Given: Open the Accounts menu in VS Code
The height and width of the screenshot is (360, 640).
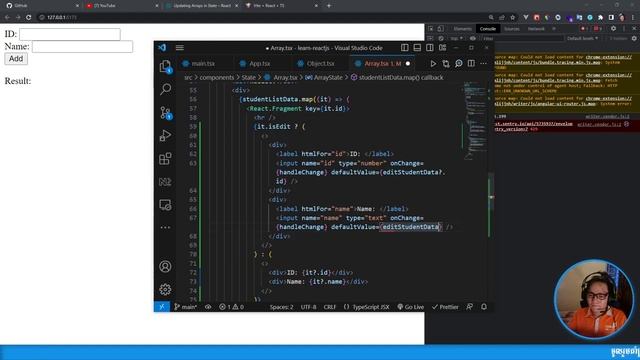Looking at the screenshot, I should coord(165,267).
